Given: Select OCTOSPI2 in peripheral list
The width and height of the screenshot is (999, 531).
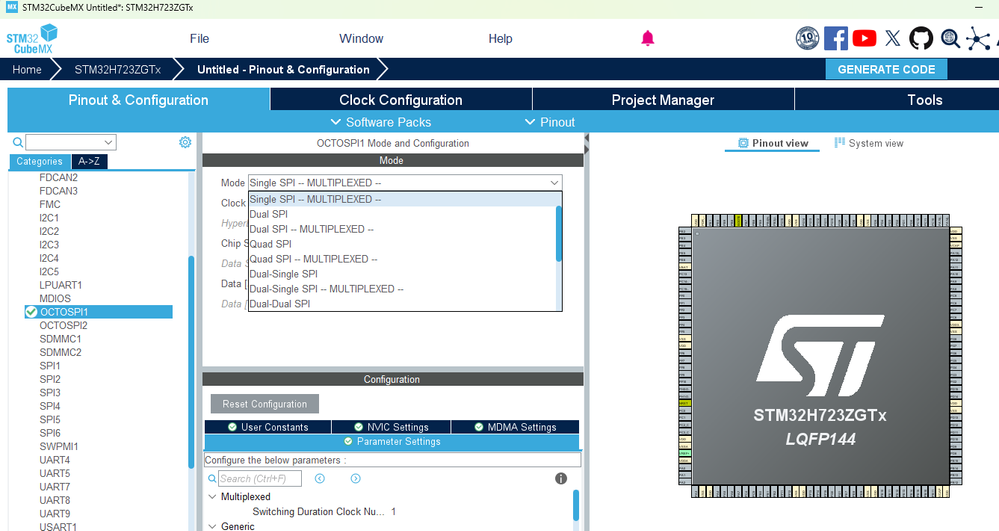Looking at the screenshot, I should coord(63,325).
